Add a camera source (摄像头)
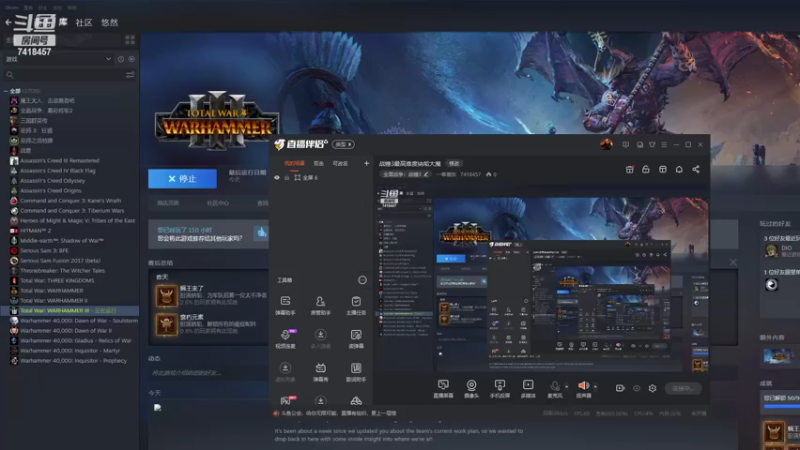This screenshot has height=450, width=800. [x=471, y=389]
